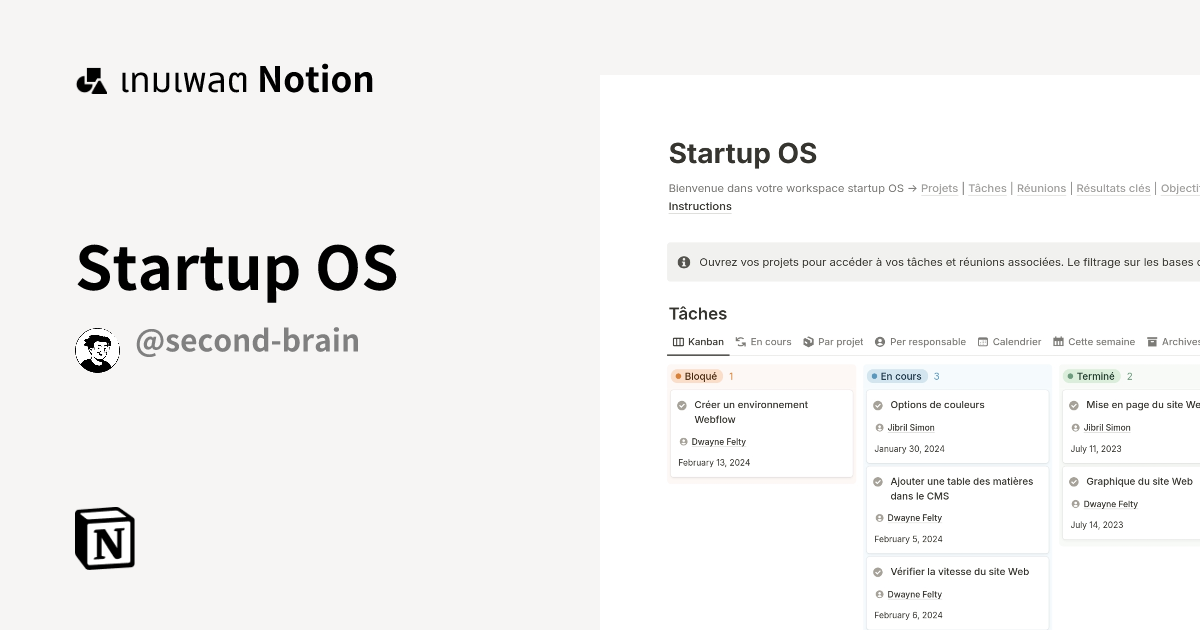
Task: Open the Terminé status pill
Action: click(1094, 376)
